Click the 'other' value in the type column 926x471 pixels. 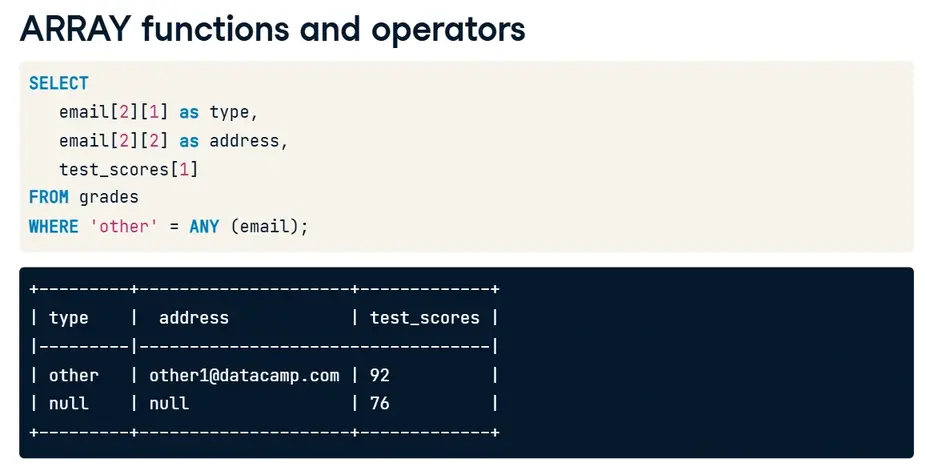pyautogui.click(x=74, y=376)
